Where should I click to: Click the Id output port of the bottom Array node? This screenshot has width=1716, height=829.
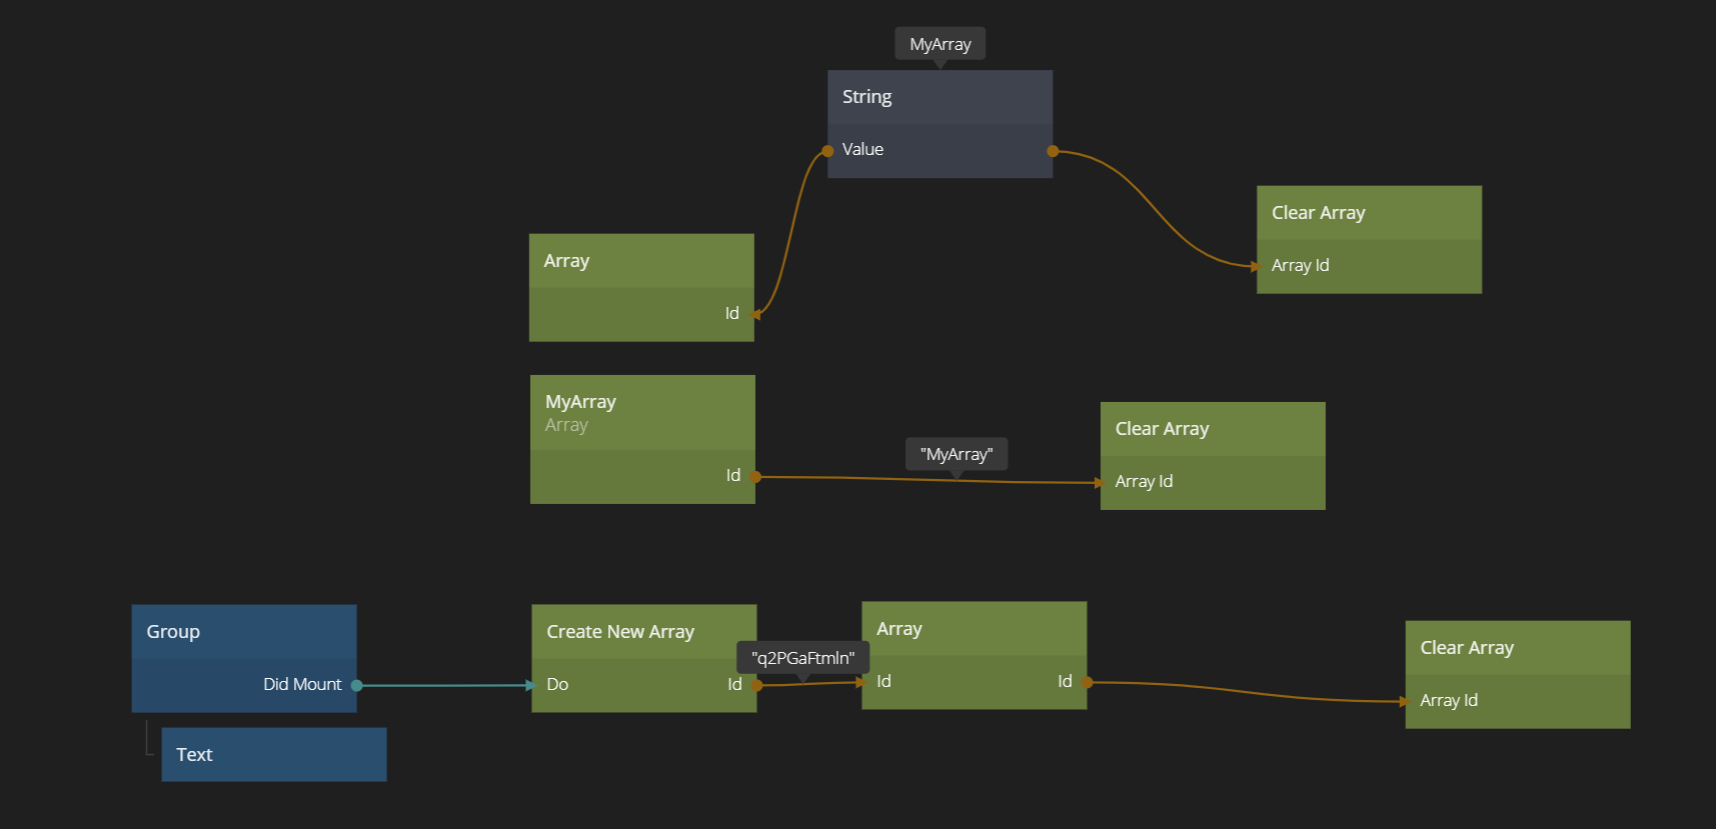[x=1087, y=682]
